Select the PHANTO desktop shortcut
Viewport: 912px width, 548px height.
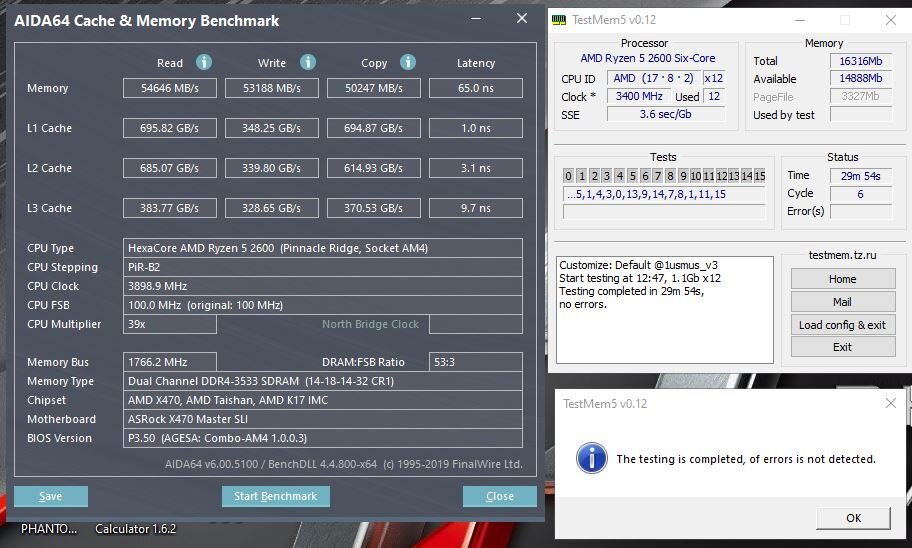point(49,529)
